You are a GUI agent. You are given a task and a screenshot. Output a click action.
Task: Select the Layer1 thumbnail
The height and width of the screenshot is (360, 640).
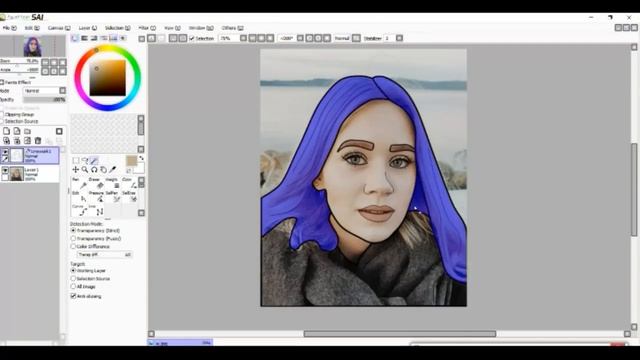(x=17, y=174)
